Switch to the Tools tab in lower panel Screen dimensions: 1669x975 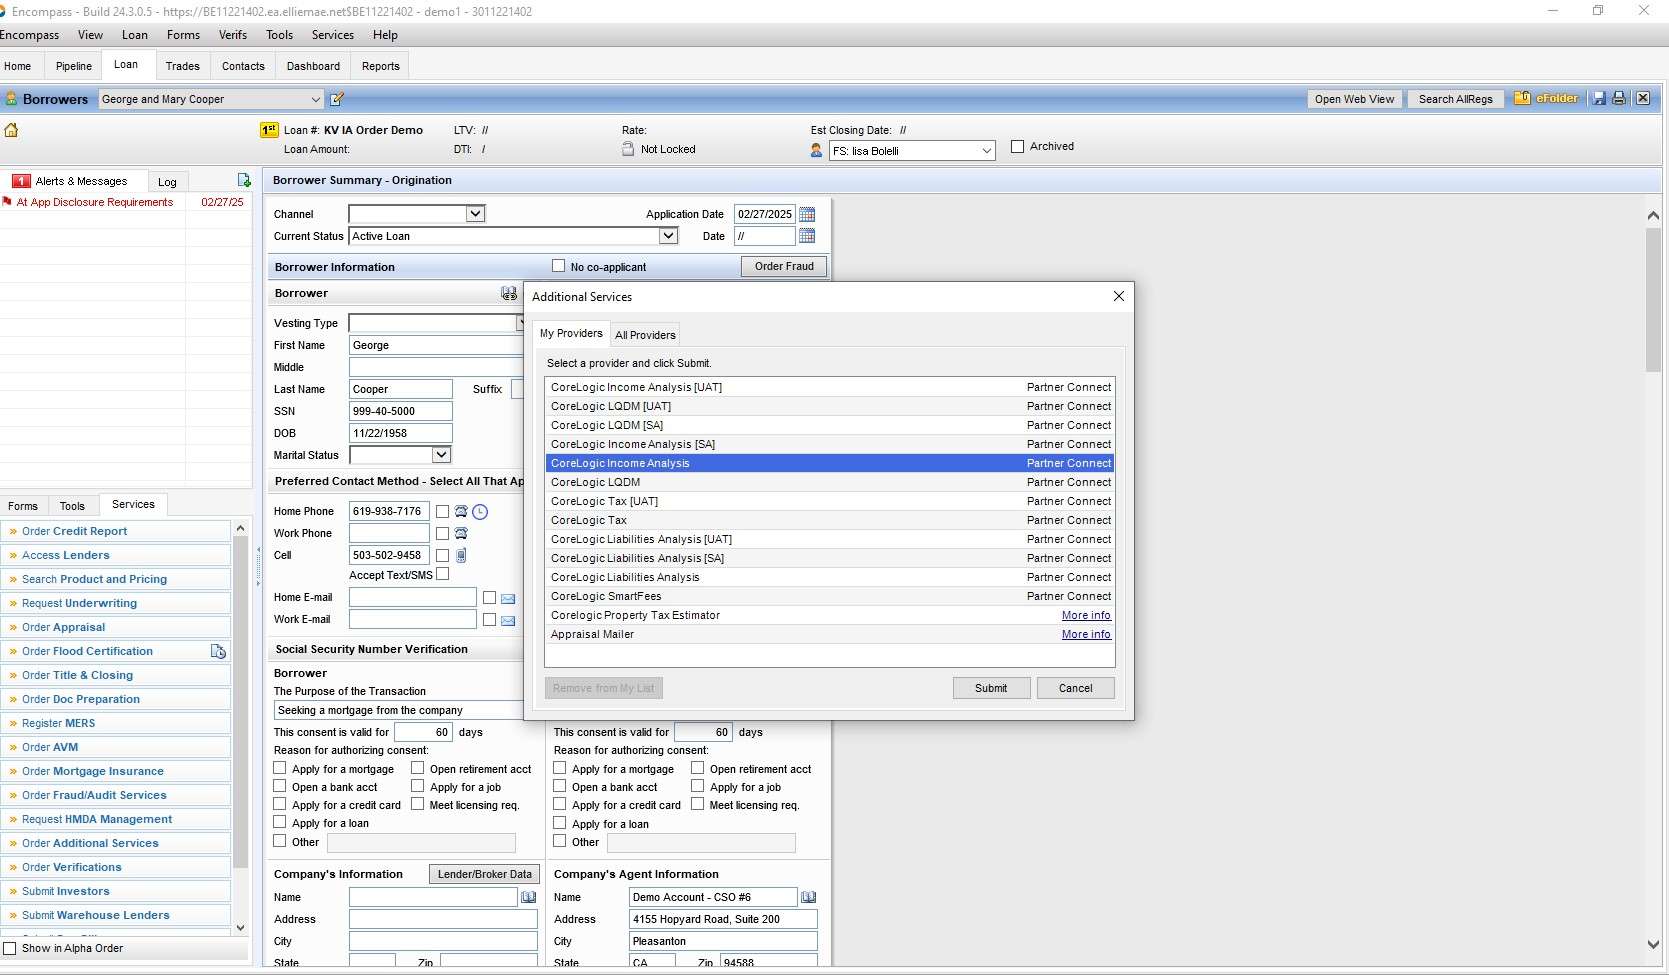pyautogui.click(x=72, y=506)
